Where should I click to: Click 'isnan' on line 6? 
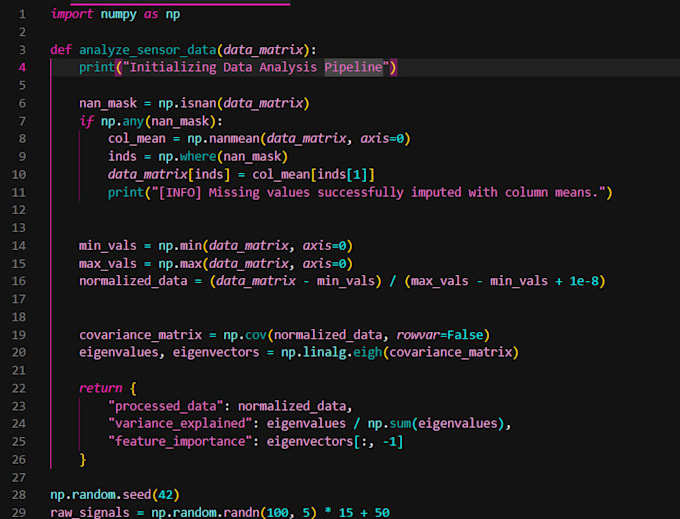pos(198,103)
